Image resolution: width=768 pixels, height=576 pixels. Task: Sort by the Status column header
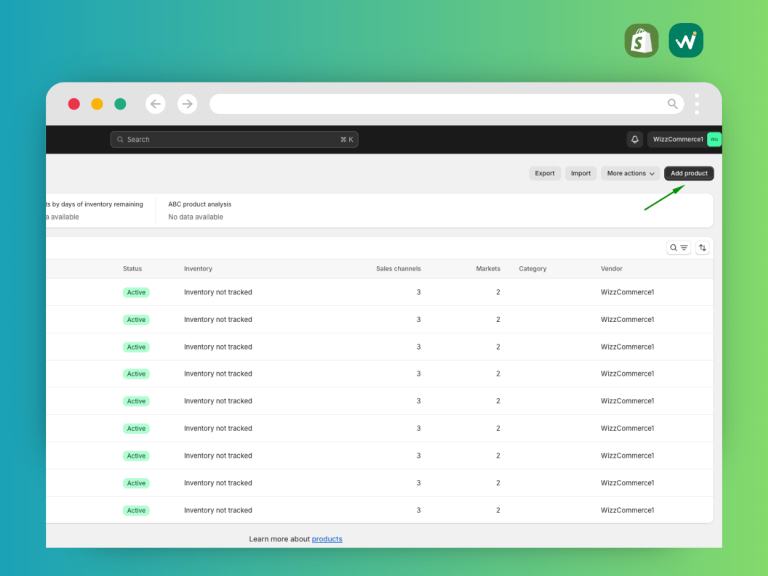(132, 268)
